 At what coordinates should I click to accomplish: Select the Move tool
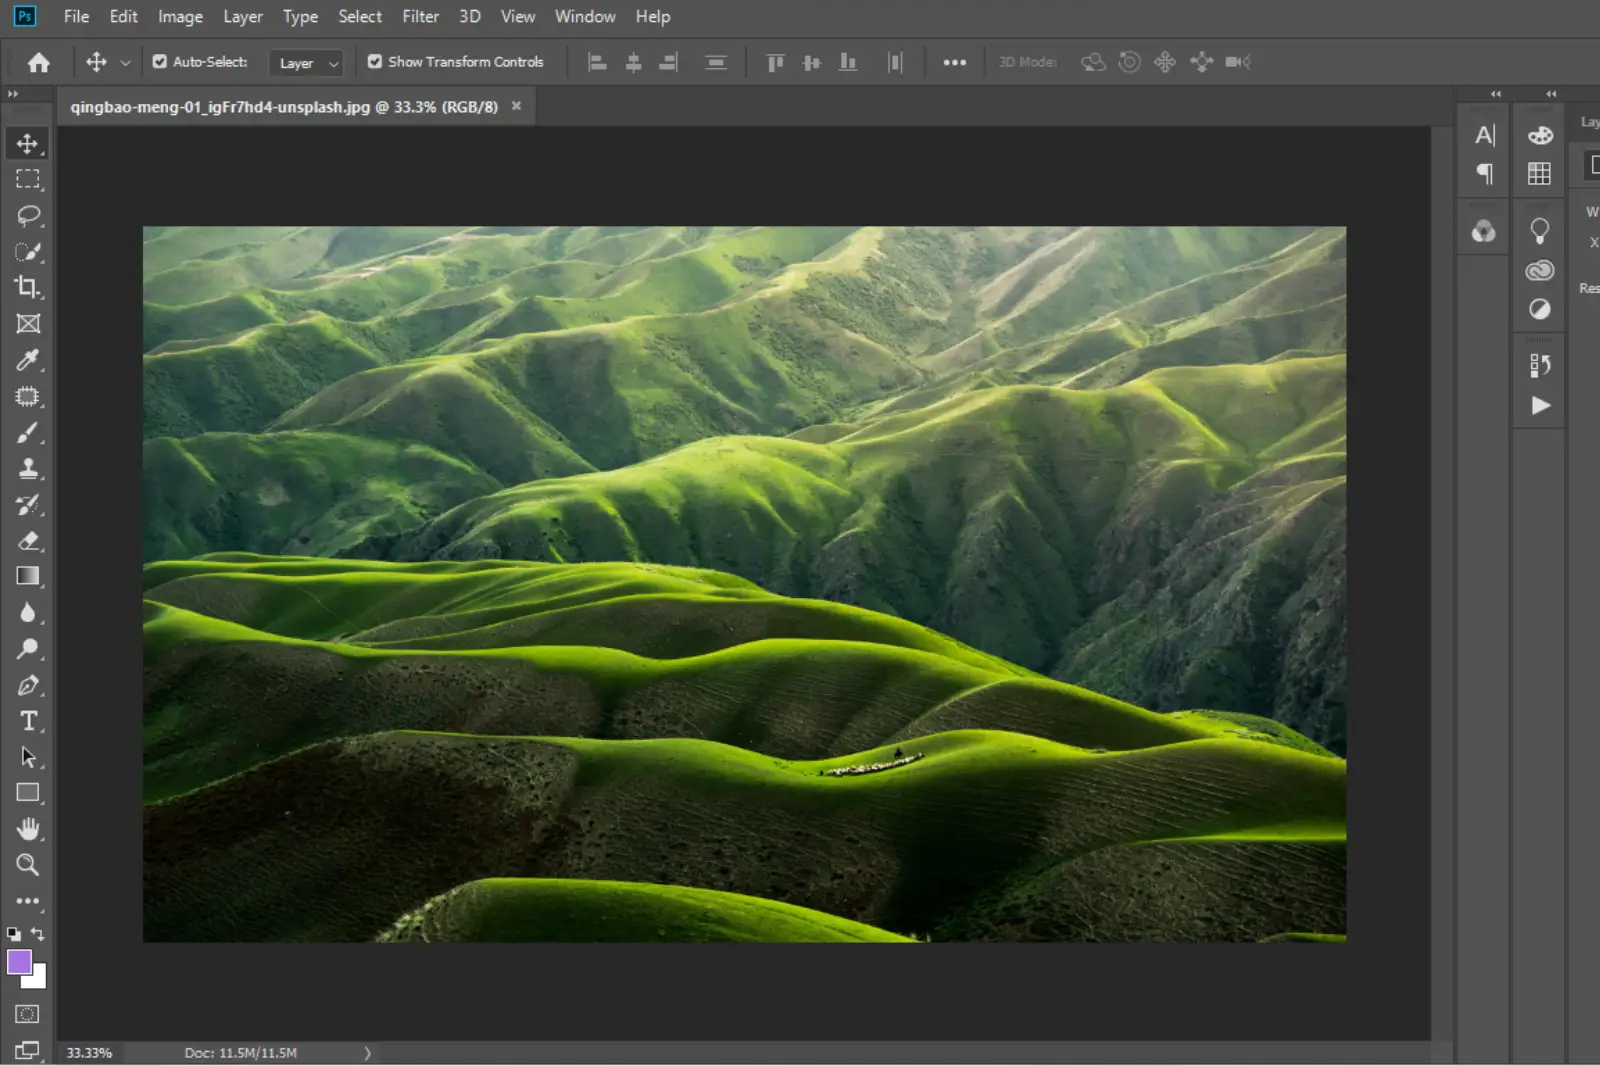pyautogui.click(x=28, y=143)
